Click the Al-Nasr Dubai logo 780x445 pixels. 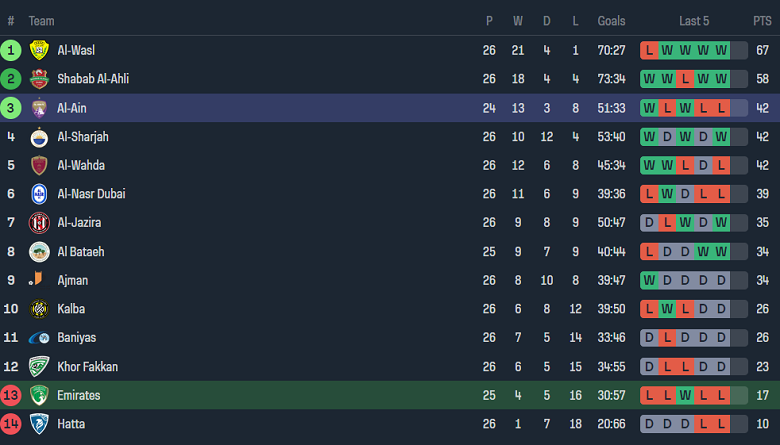point(39,194)
